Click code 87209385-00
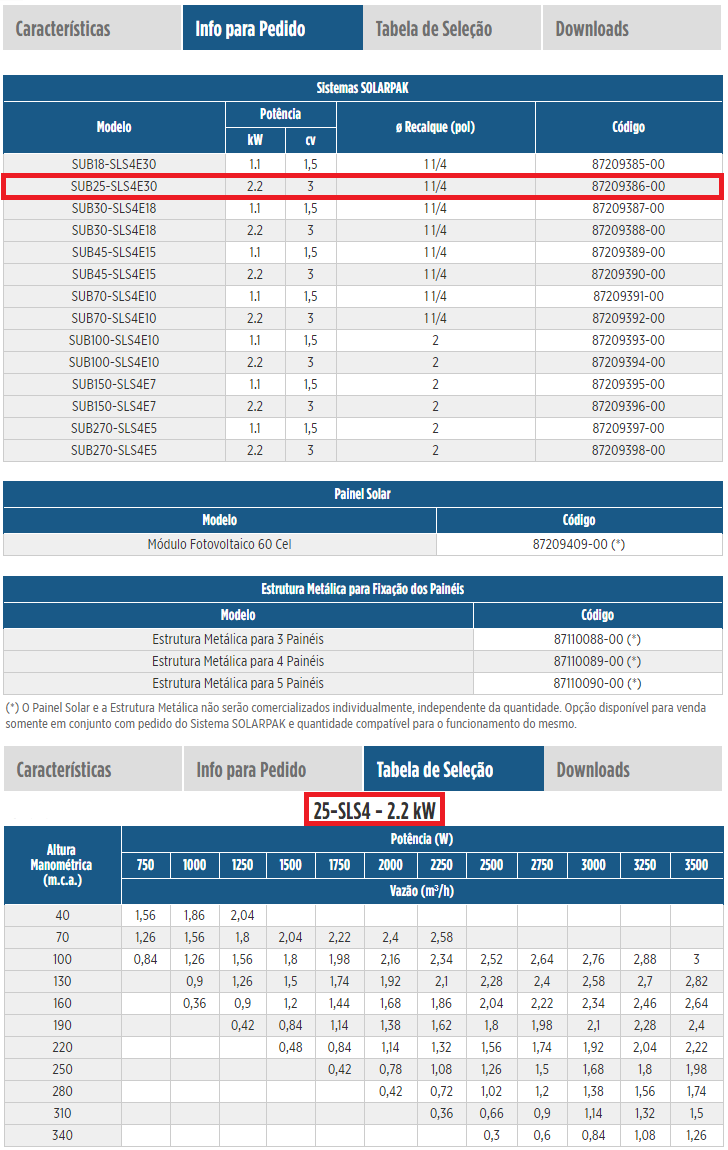Viewport: 728px width, 1150px height. coord(628,164)
